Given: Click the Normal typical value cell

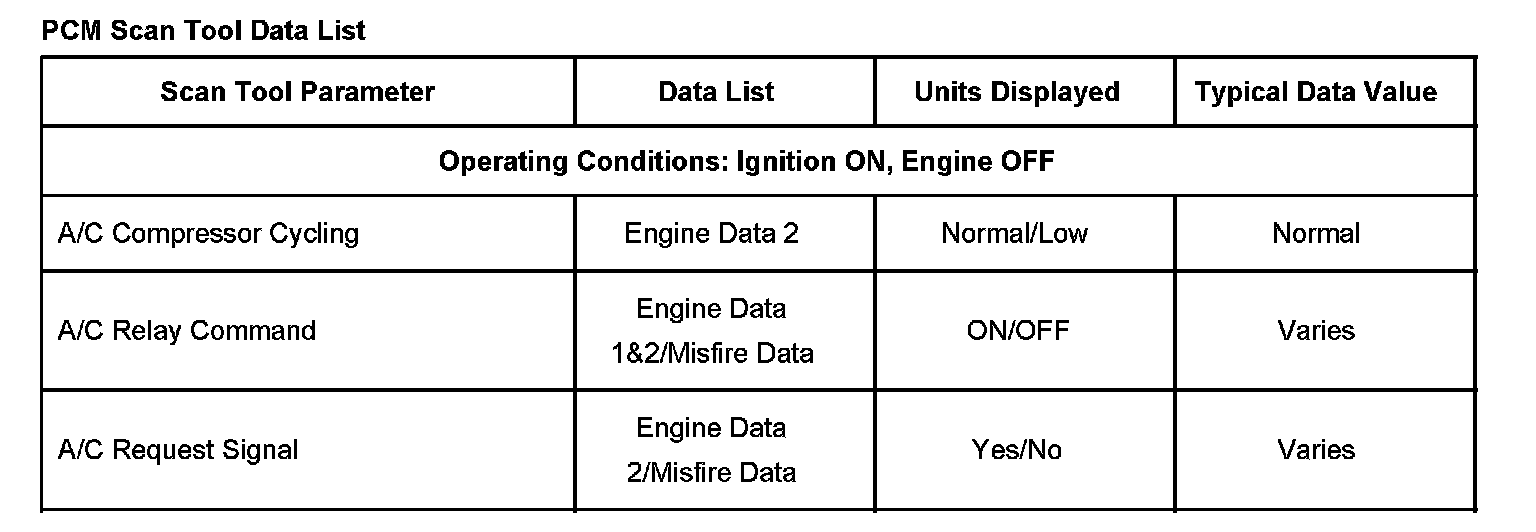Looking at the screenshot, I should click(1316, 234).
